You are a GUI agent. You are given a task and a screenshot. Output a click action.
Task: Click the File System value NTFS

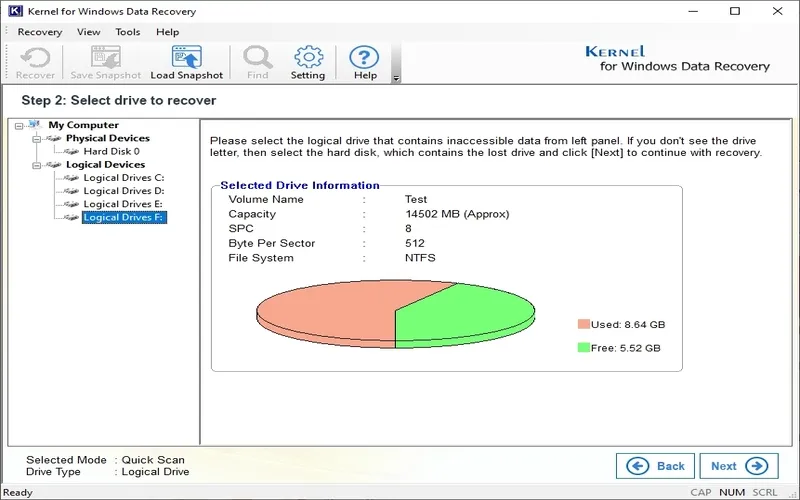click(420, 258)
